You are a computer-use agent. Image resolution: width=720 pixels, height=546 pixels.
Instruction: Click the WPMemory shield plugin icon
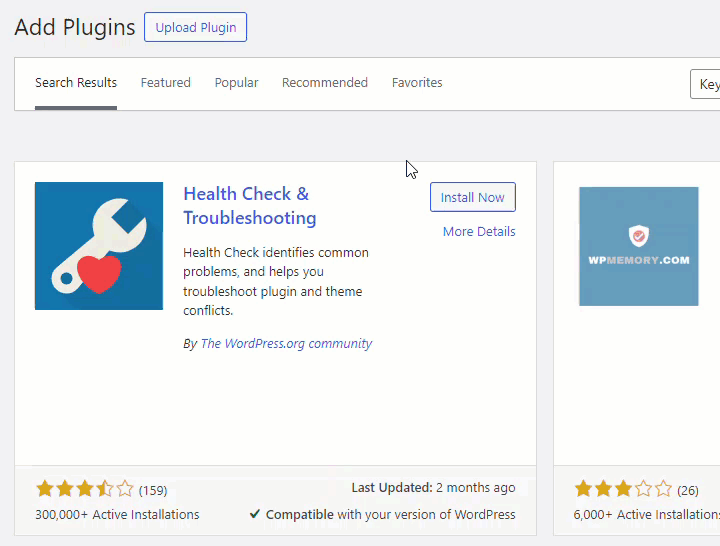(639, 246)
